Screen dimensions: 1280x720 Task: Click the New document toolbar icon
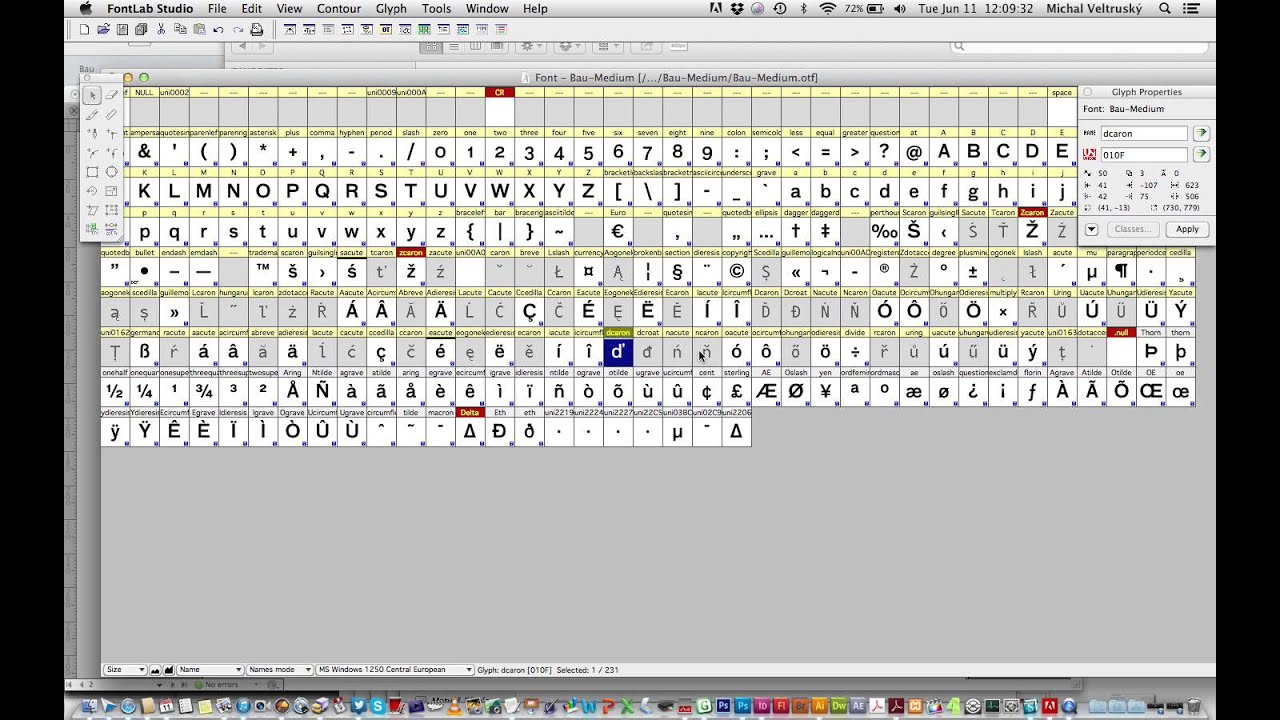(84, 30)
